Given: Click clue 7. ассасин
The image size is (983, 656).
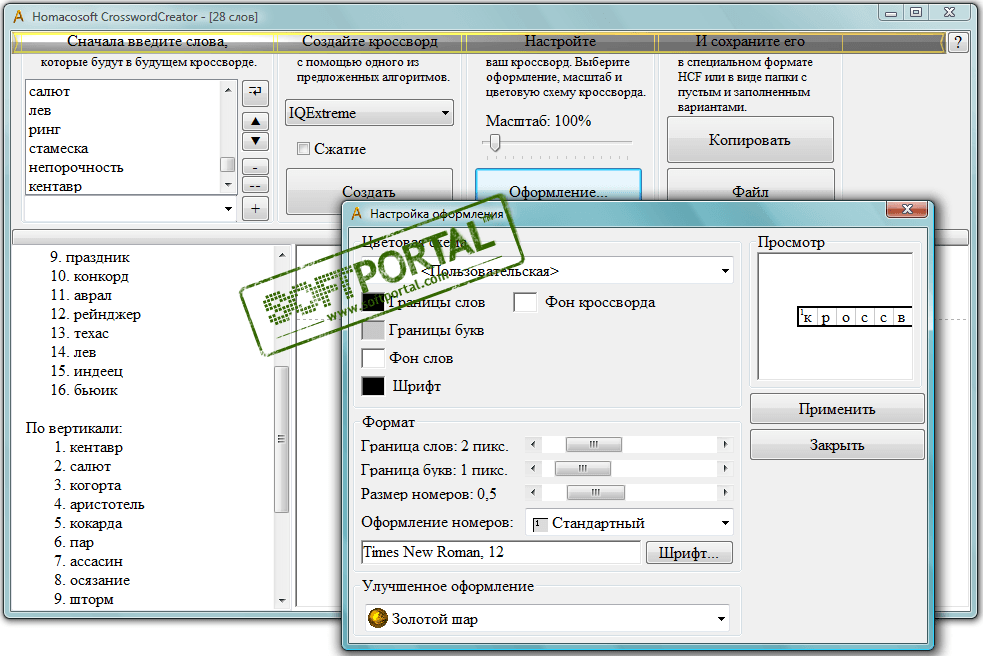Looking at the screenshot, I should point(88,561).
